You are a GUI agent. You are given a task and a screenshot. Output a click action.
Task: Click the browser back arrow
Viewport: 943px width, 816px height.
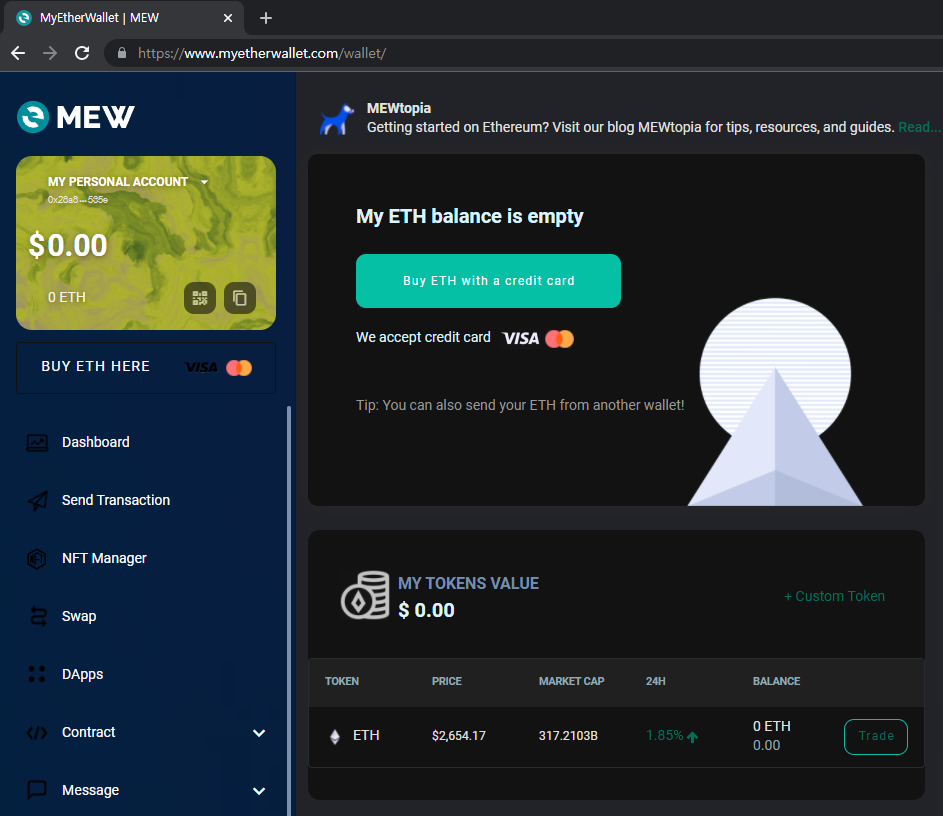coord(18,54)
